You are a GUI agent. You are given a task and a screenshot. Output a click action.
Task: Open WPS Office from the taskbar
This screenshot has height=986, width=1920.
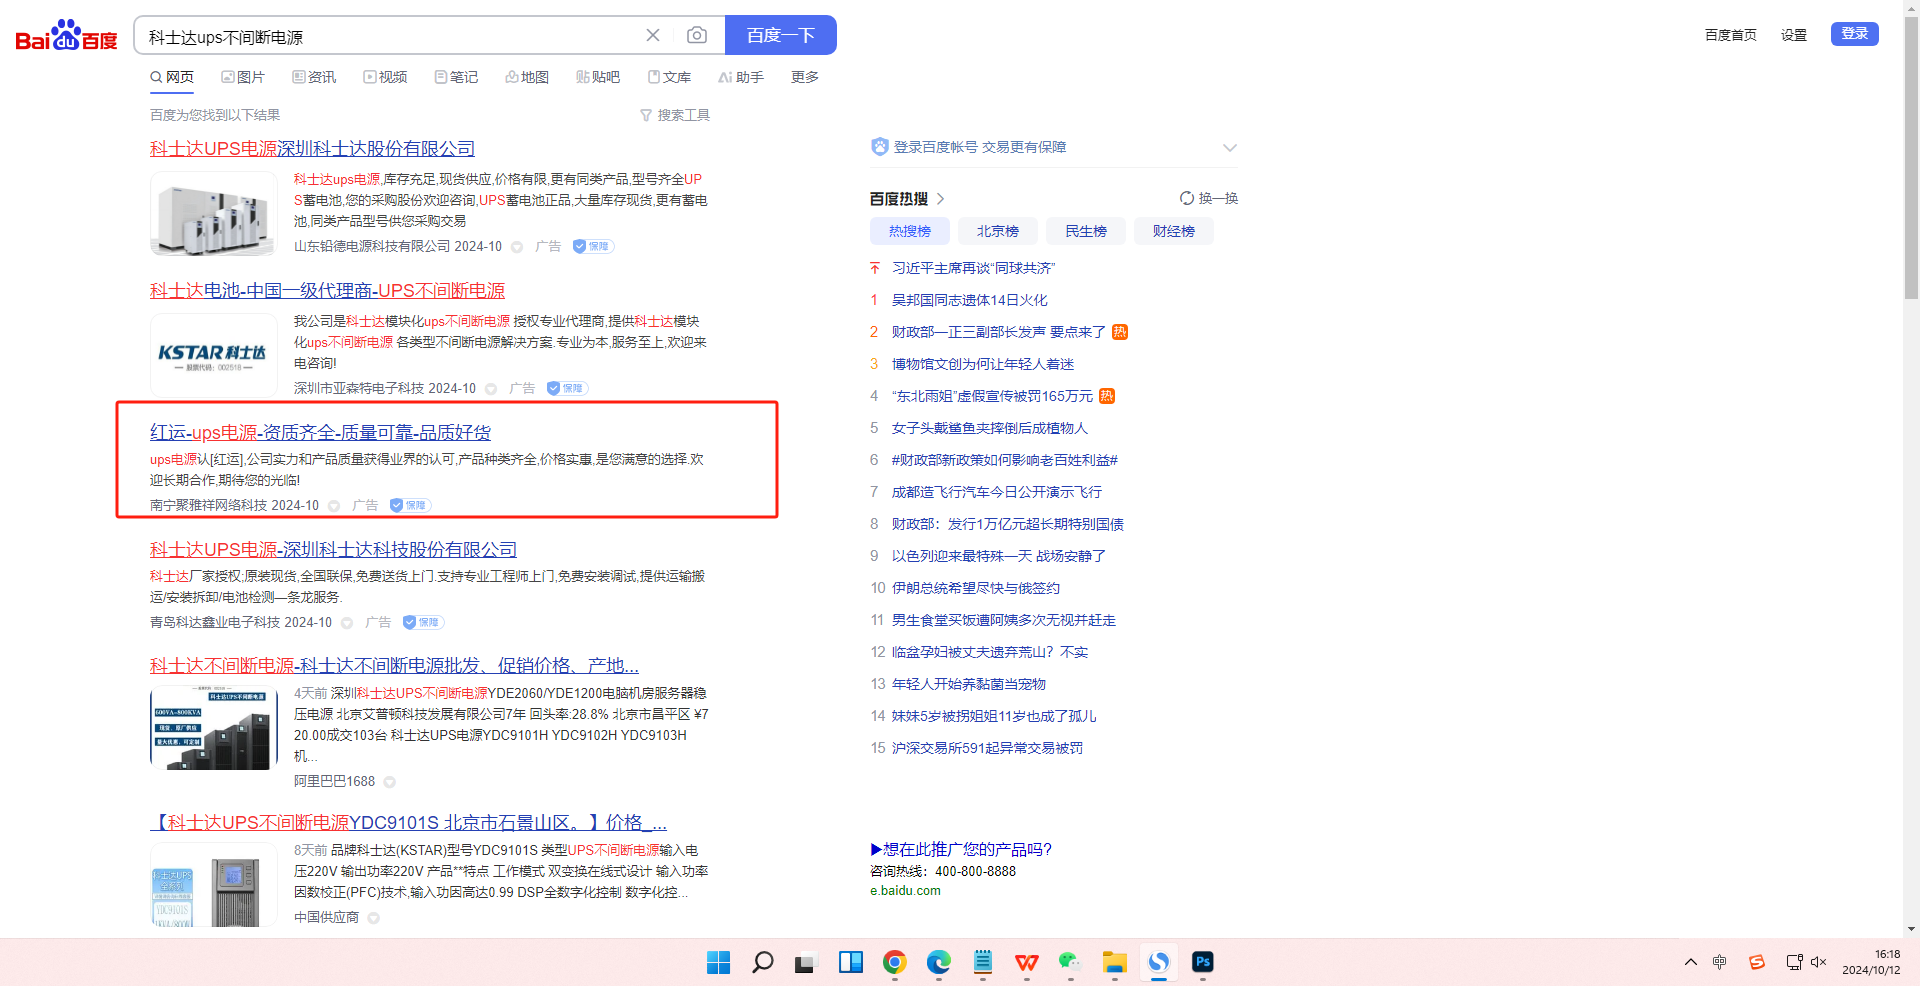pos(1026,962)
